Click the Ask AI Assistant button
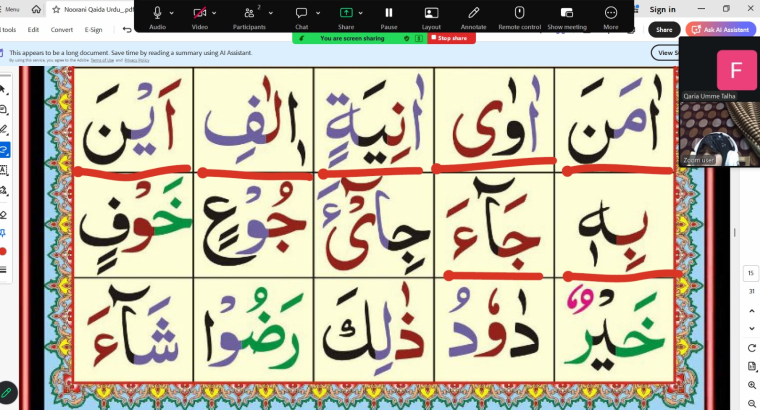 (x=720, y=30)
